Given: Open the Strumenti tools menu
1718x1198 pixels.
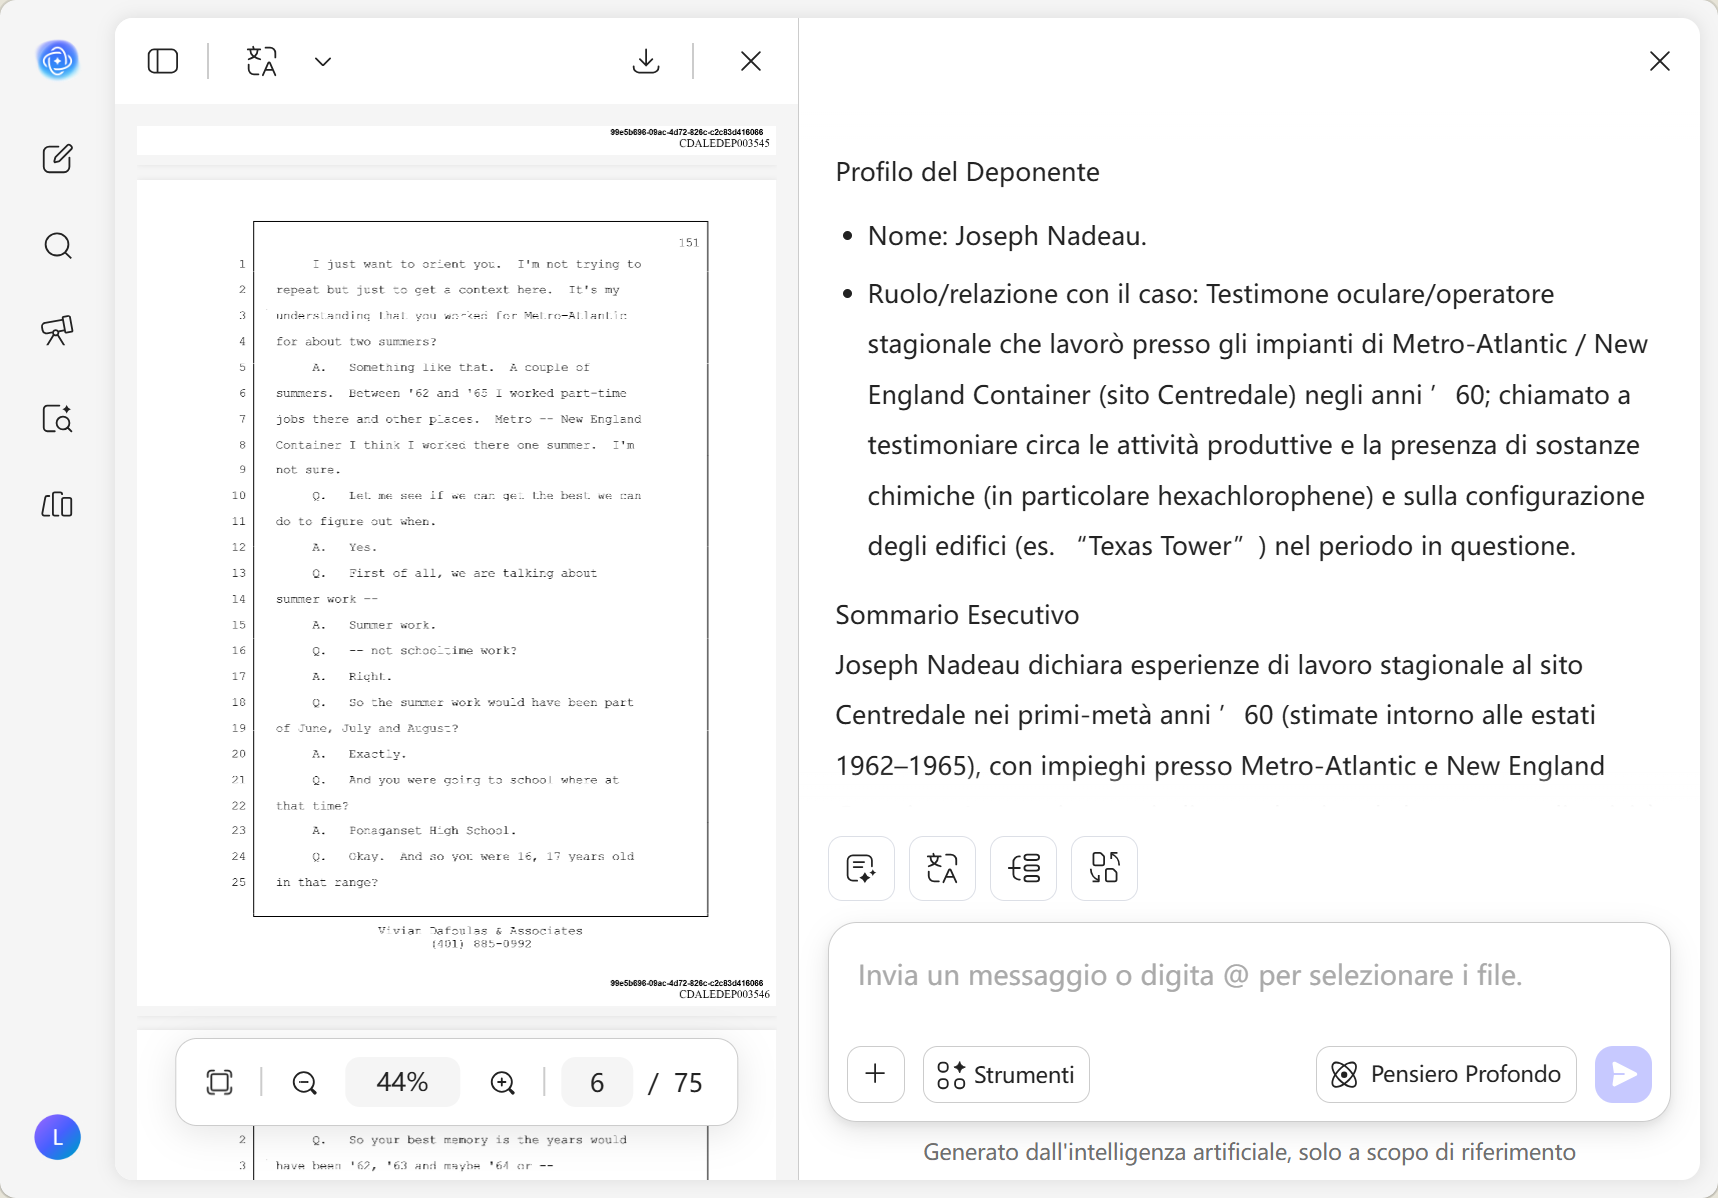Looking at the screenshot, I should (x=1006, y=1074).
